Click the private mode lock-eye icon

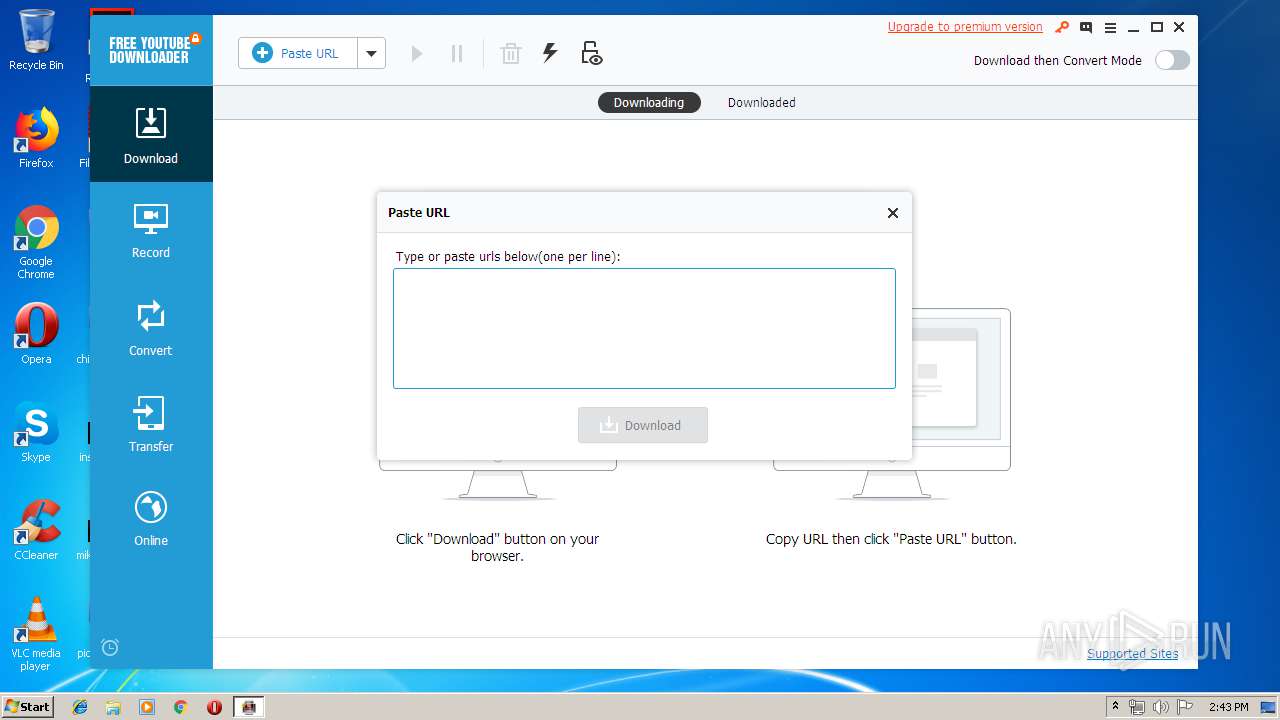pos(591,53)
